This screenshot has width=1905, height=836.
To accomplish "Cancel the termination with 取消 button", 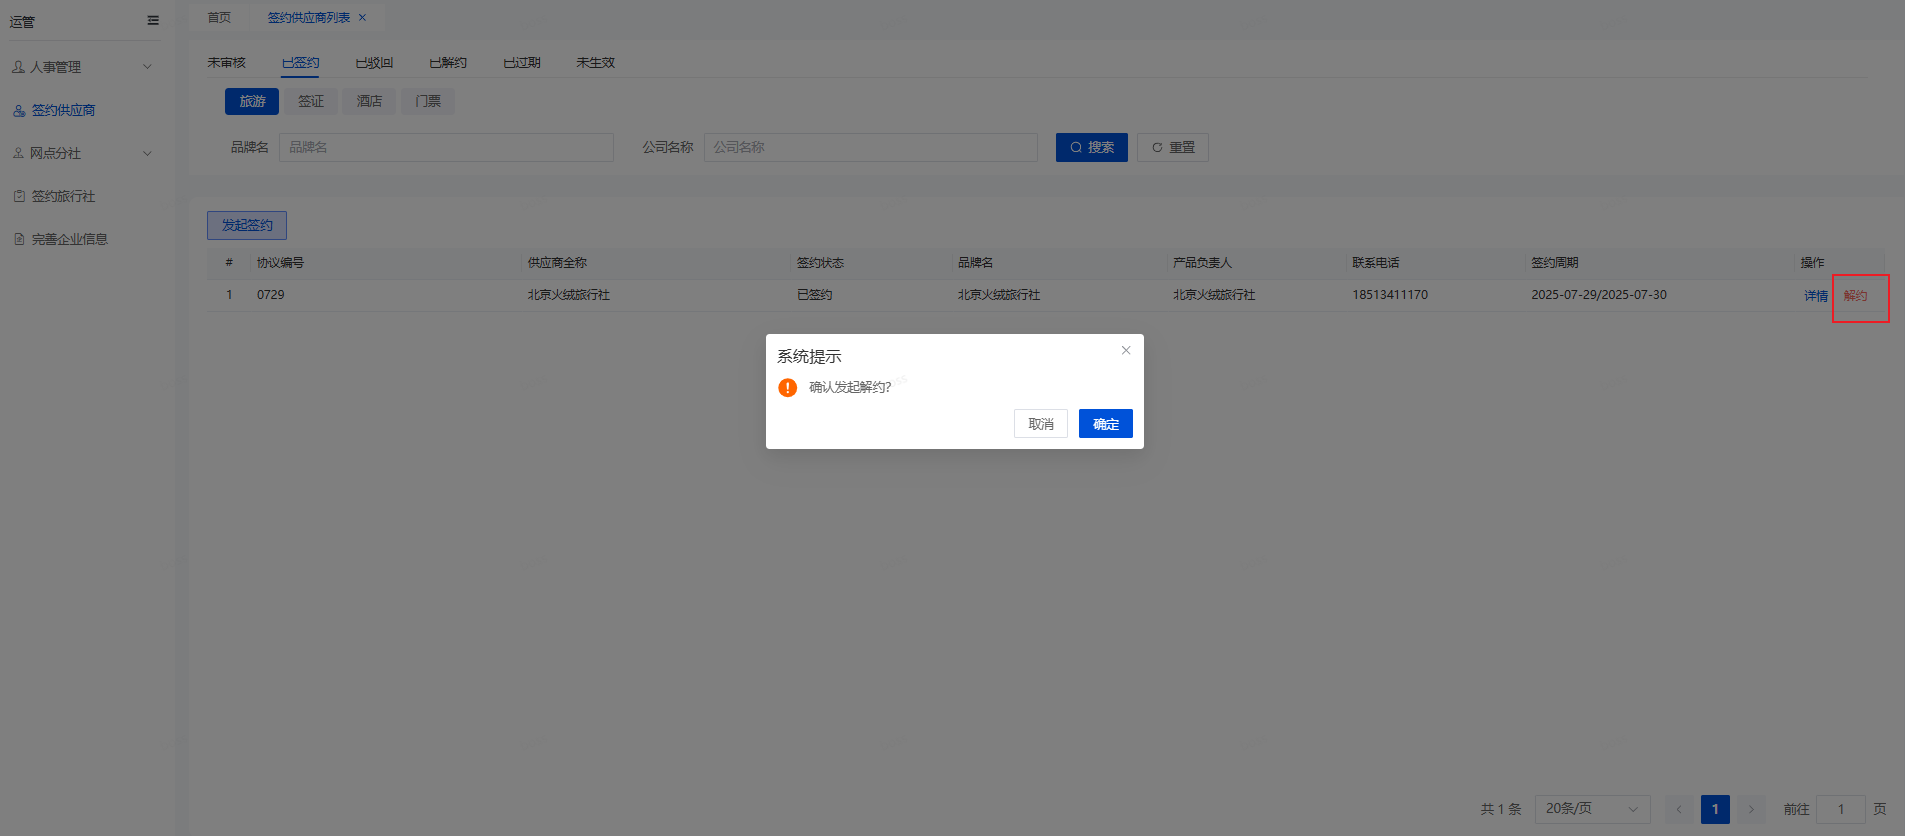I will (x=1040, y=424).
